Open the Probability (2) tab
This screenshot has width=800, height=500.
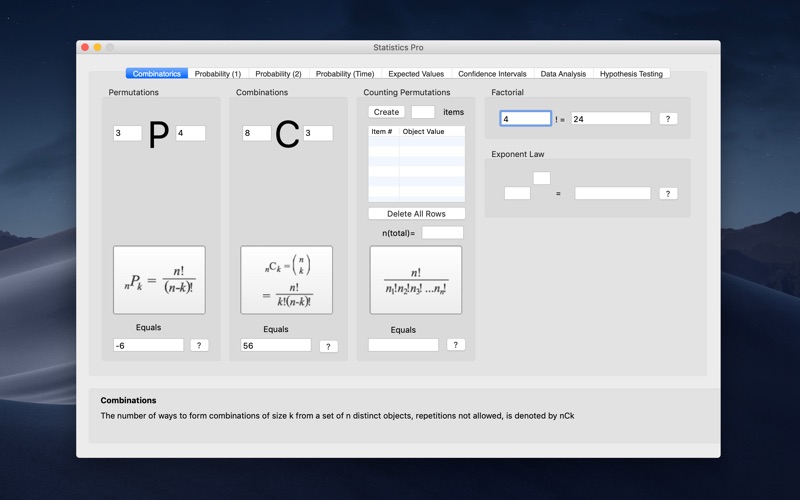click(279, 73)
